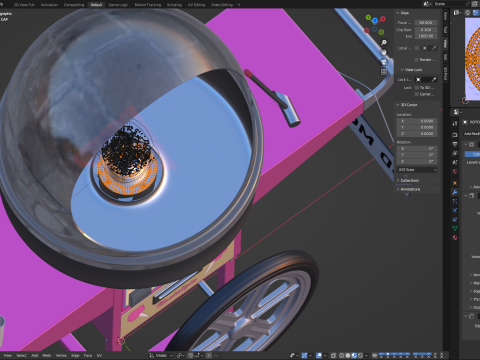The width and height of the screenshot is (480, 360).
Task: Click the UV editor image thumbnail area
Action: click(x=472, y=59)
